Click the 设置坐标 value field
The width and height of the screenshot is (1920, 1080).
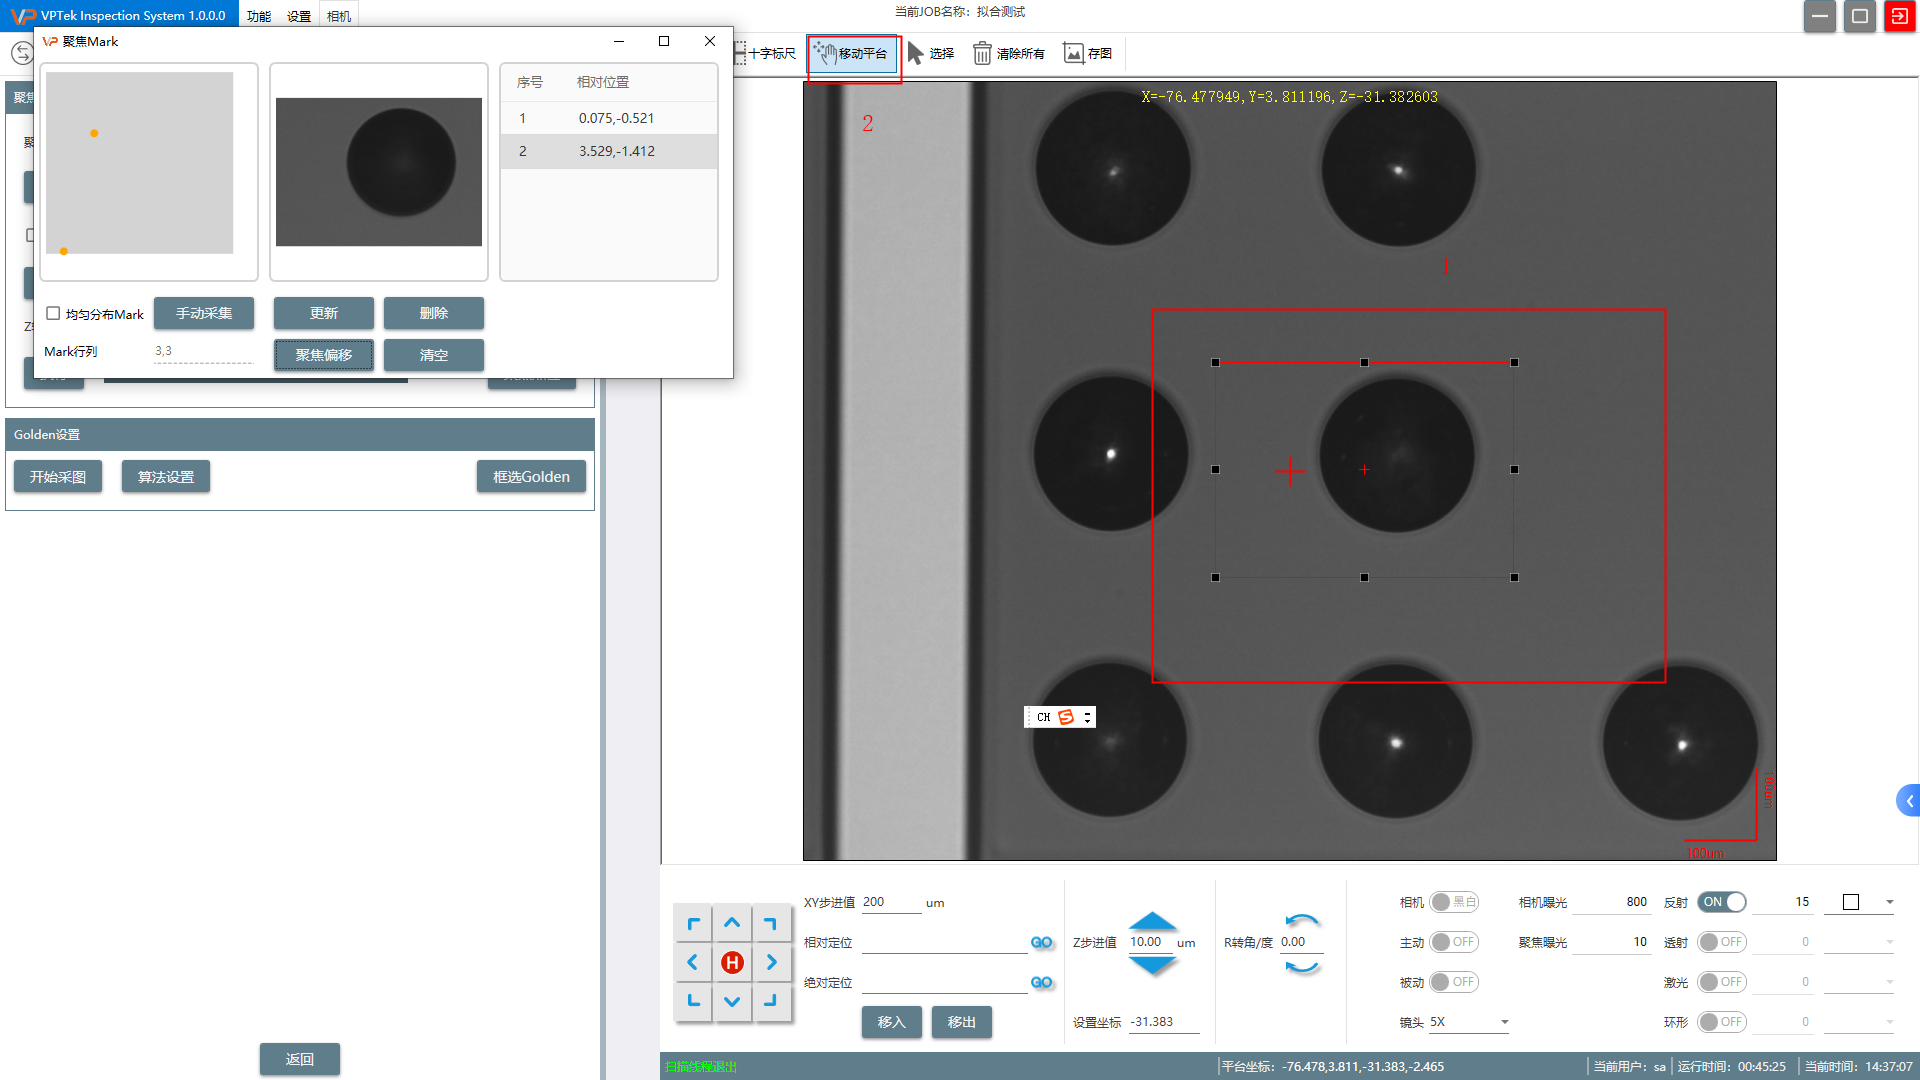[x=1164, y=1022]
